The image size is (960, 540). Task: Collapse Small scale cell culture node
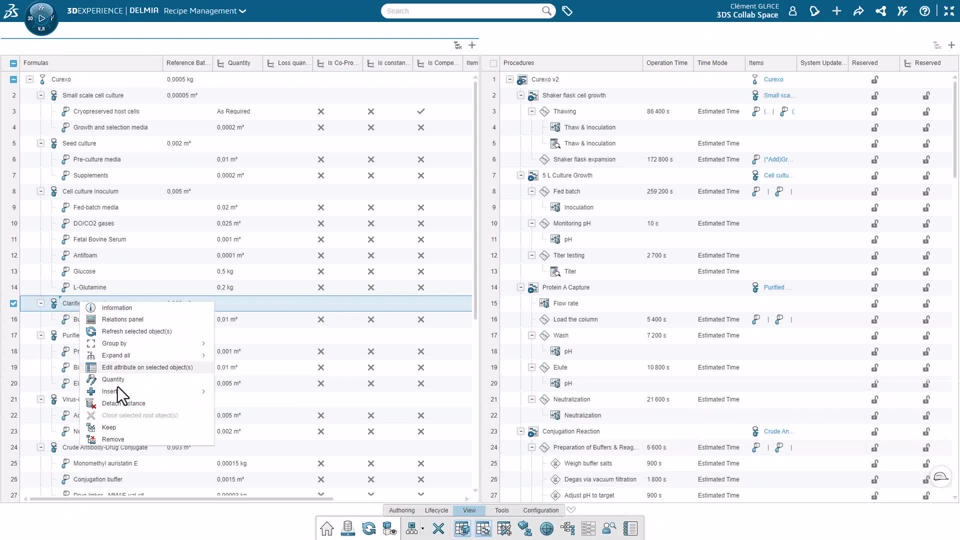pyautogui.click(x=40, y=95)
